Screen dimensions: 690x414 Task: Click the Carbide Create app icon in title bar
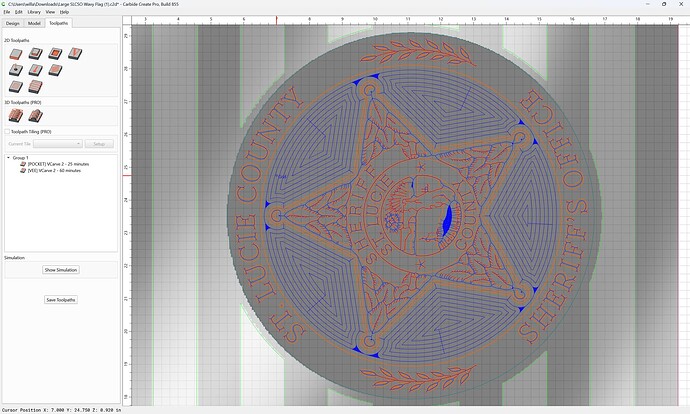pos(4,4)
